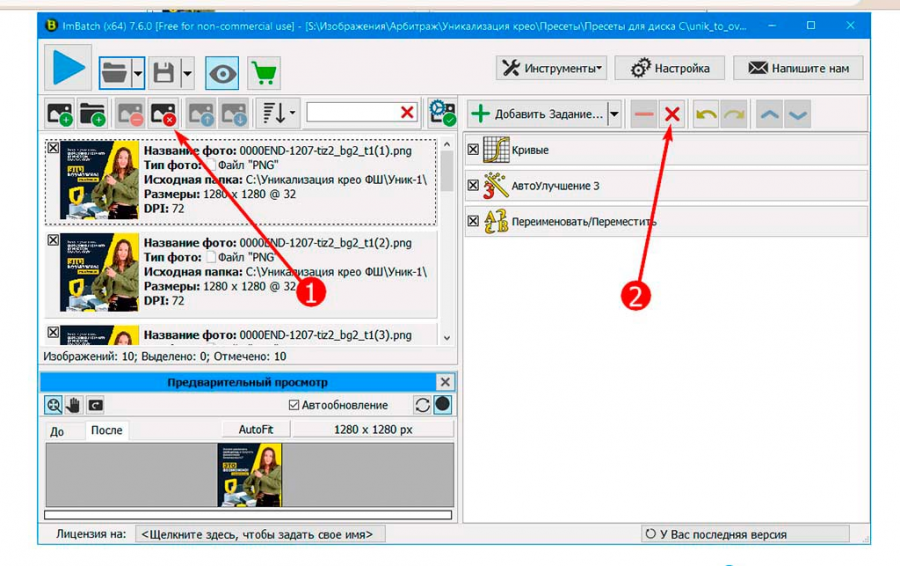Switch to the До tab
This screenshot has height=566, width=900.
coord(57,431)
